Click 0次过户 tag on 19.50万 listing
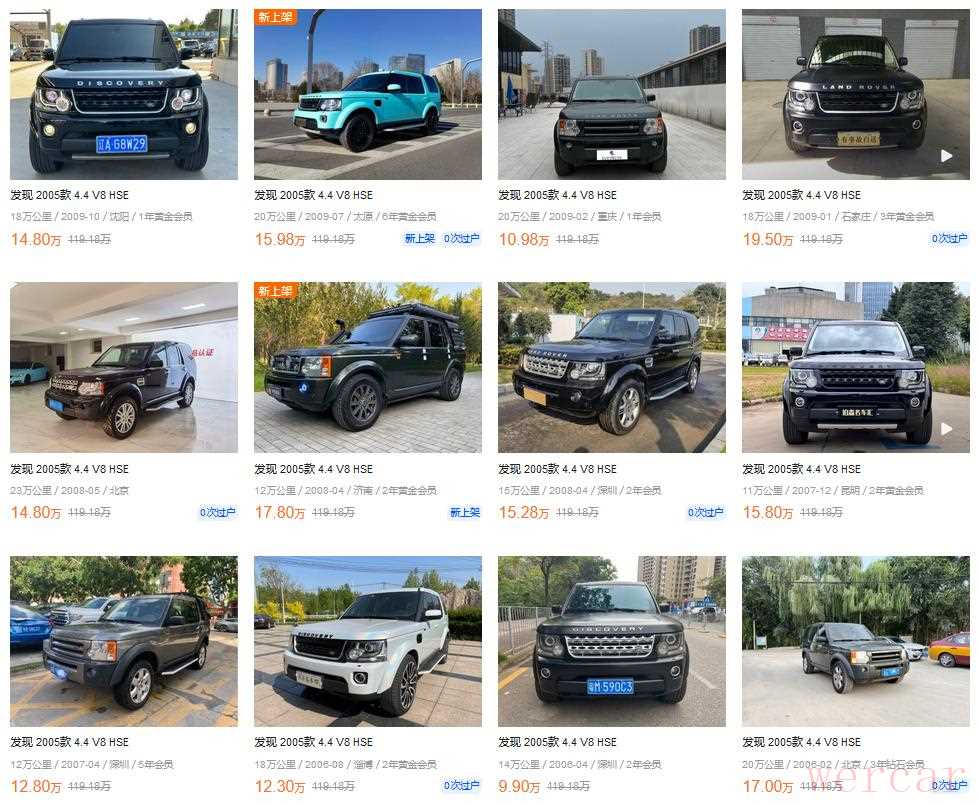The height and width of the screenshot is (805, 979). click(x=949, y=239)
